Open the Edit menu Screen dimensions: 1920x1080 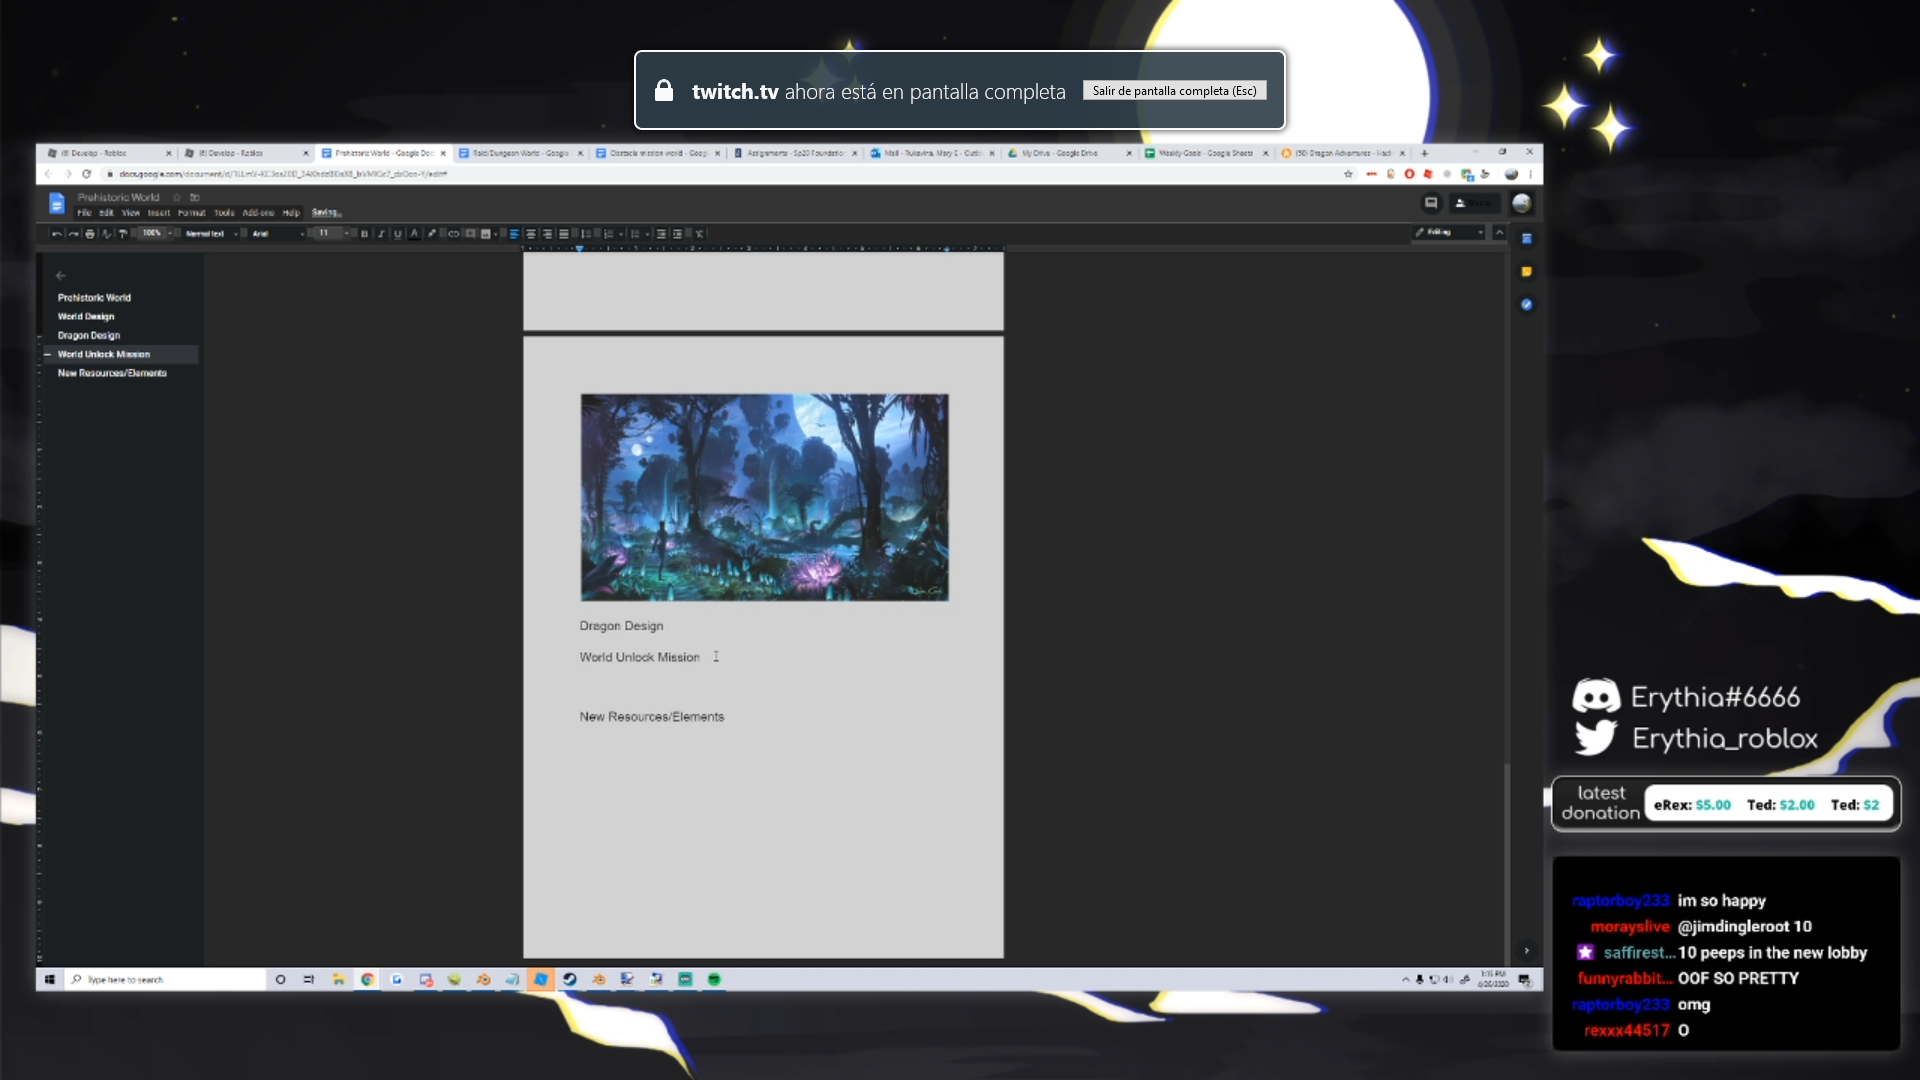[106, 213]
